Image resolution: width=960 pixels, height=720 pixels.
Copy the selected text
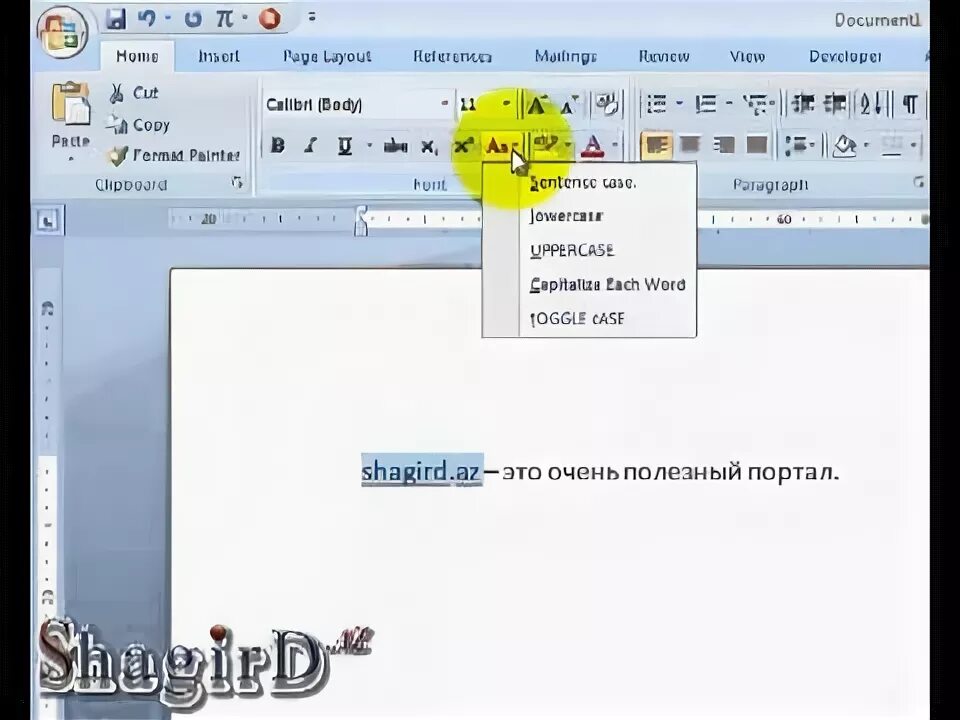[137, 125]
